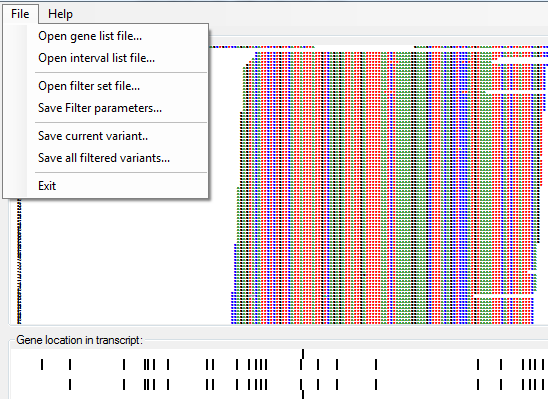Select Open filter set file...
Screen dimensions: 548x399
coord(105,86)
